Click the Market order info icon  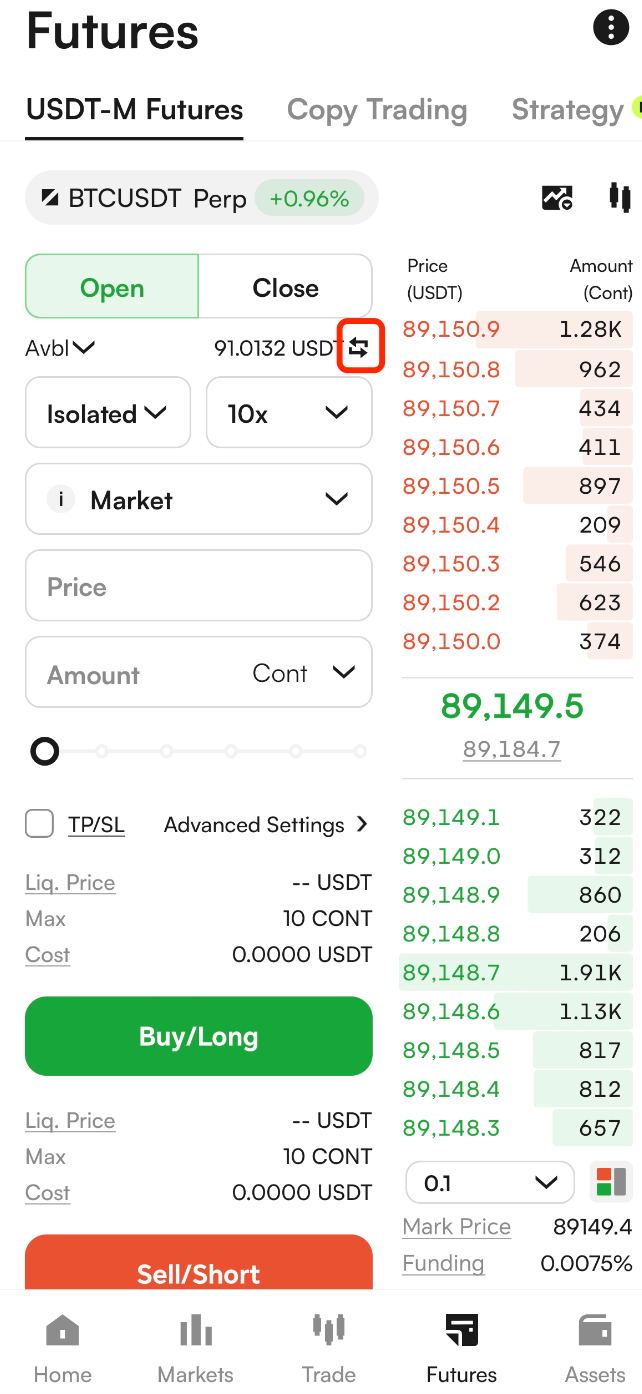61,500
